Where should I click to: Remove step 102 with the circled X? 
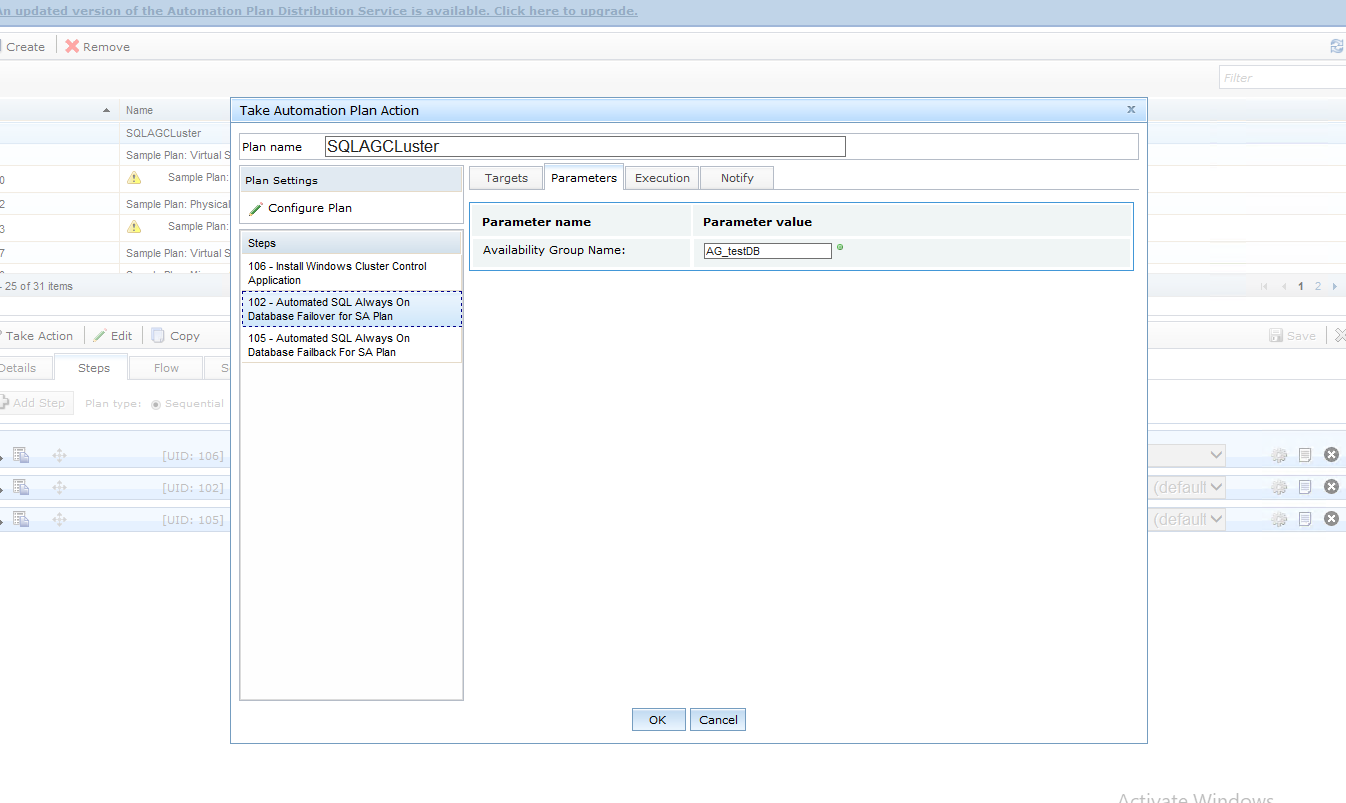tap(1331, 487)
